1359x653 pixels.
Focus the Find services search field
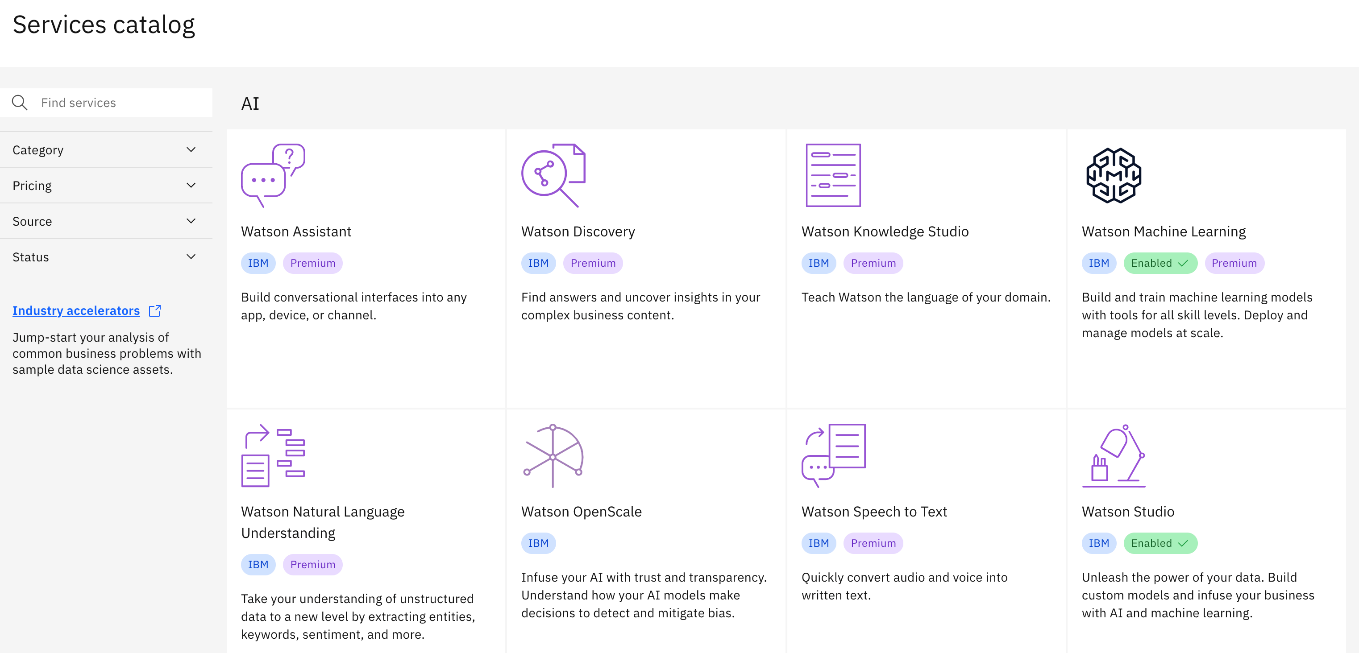pyautogui.click(x=106, y=103)
